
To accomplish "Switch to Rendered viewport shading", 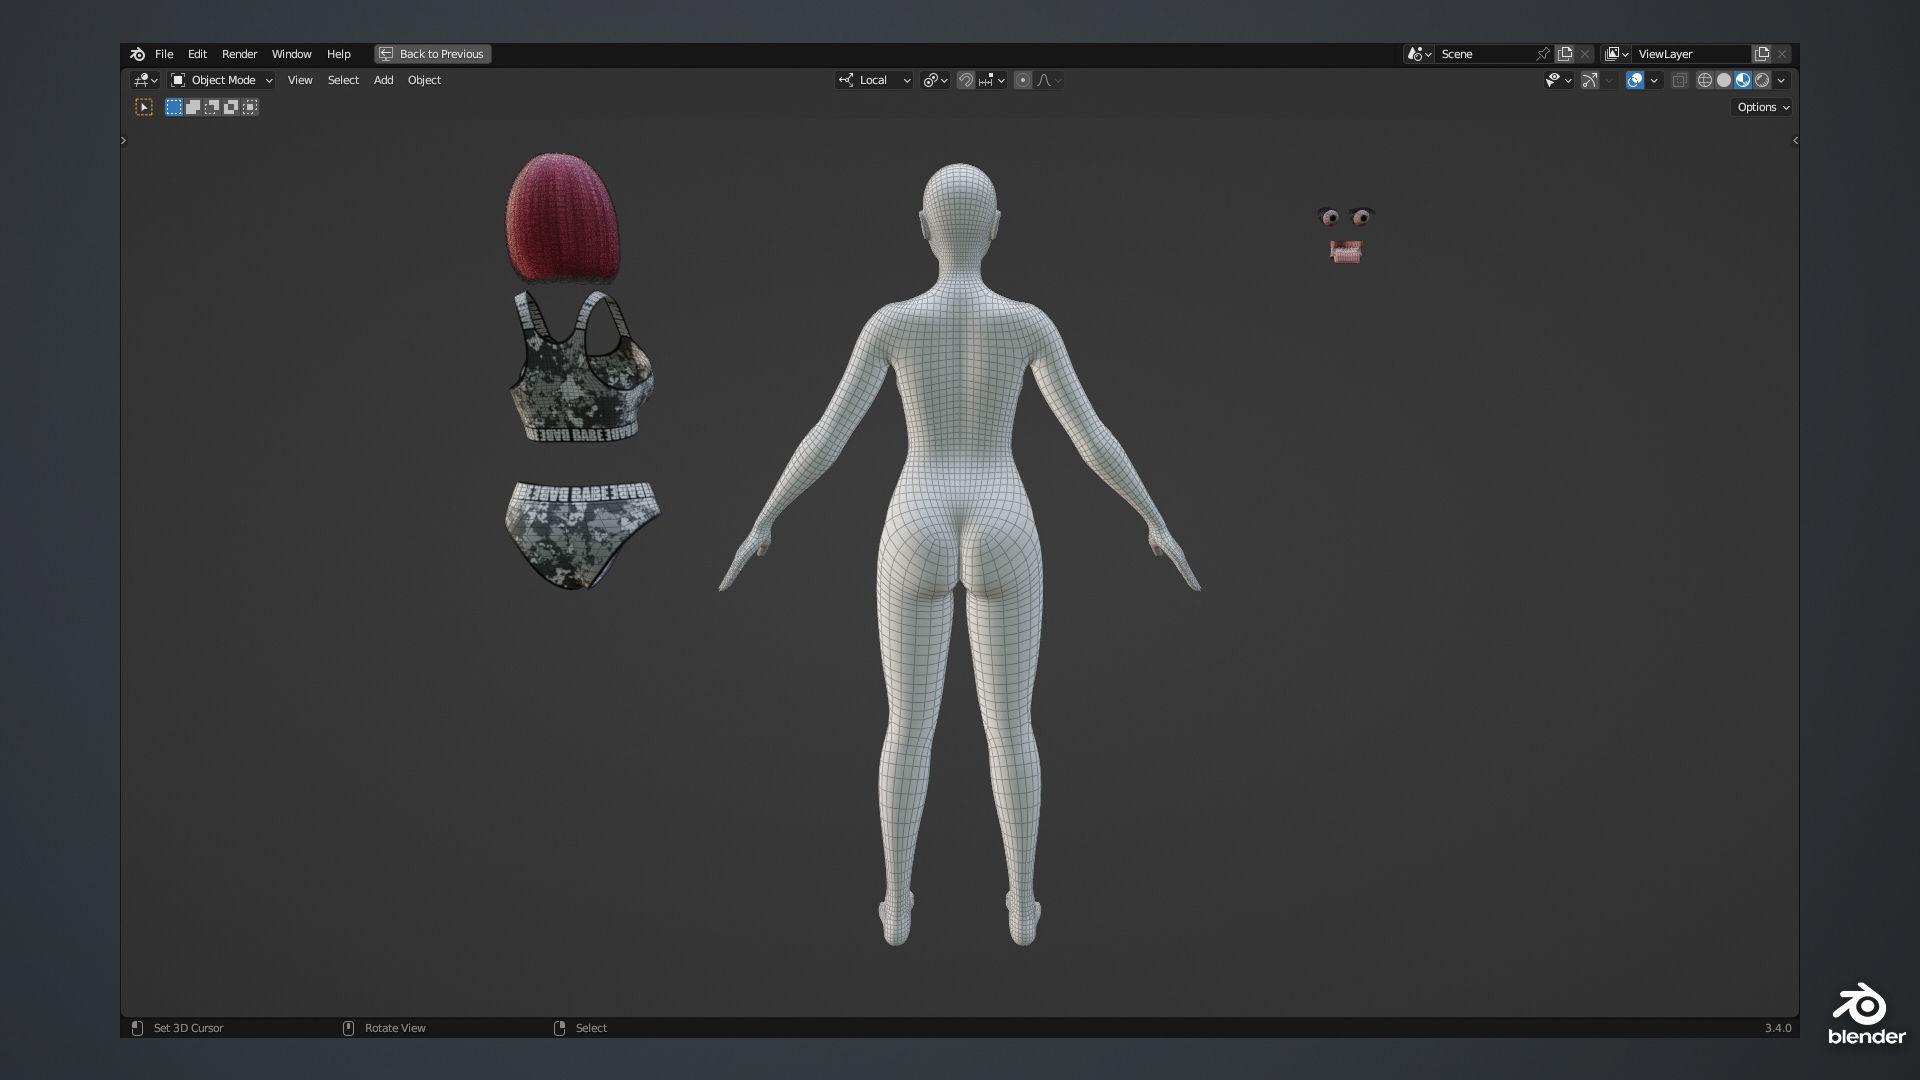I will [1762, 80].
